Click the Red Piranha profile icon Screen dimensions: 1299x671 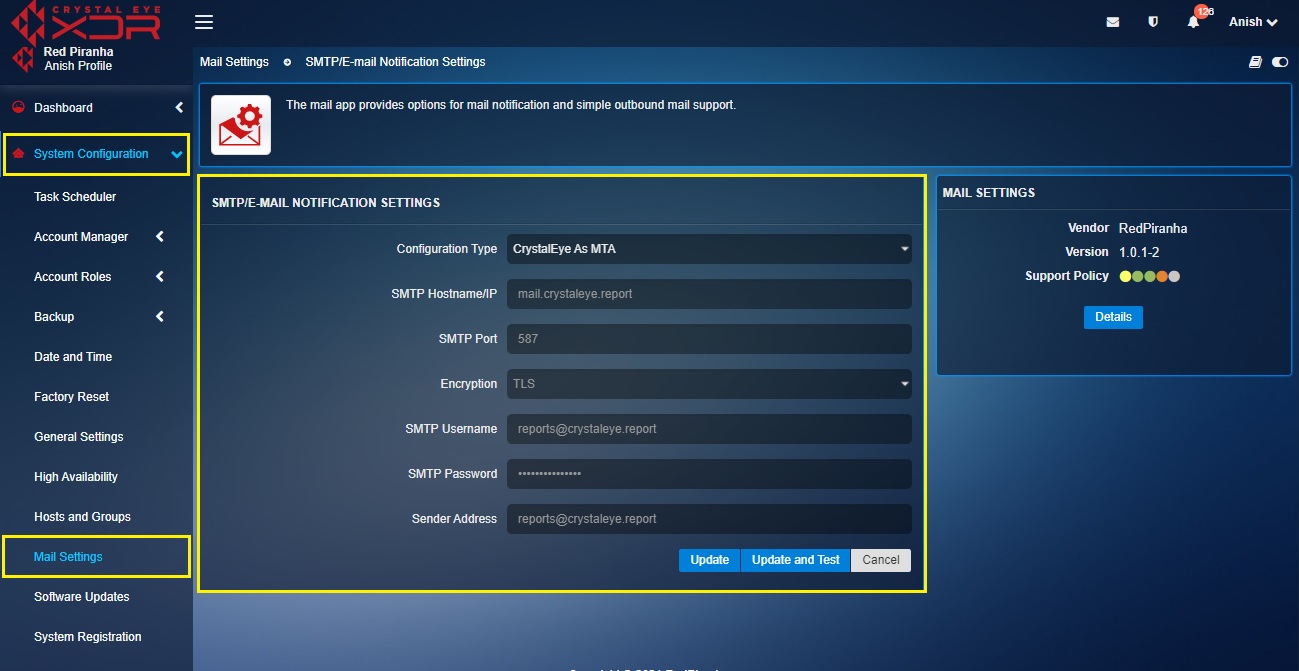click(24, 59)
